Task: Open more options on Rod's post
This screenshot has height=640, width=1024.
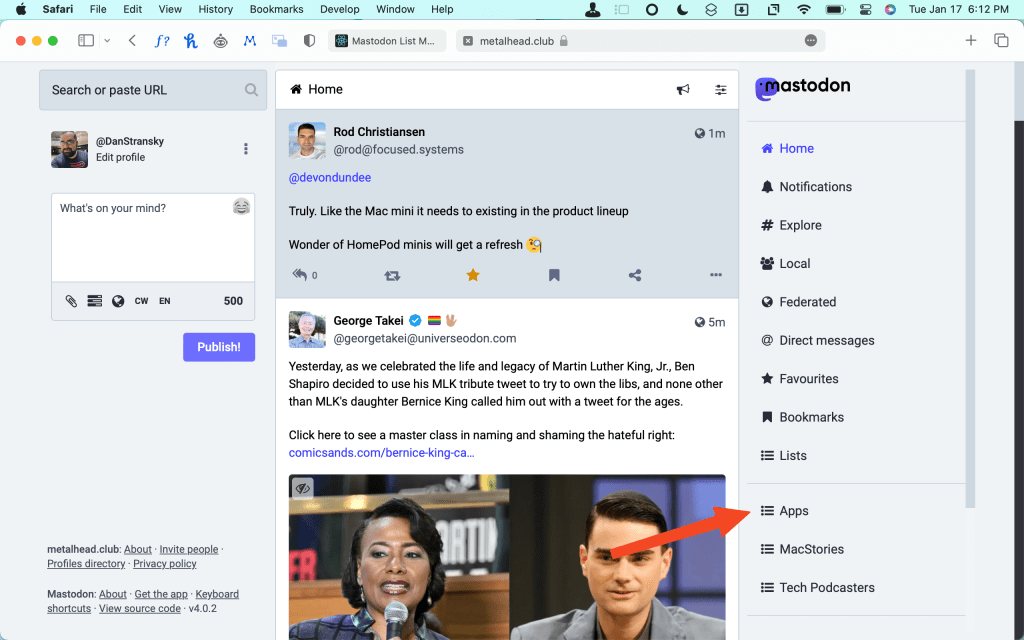Action: [715, 274]
